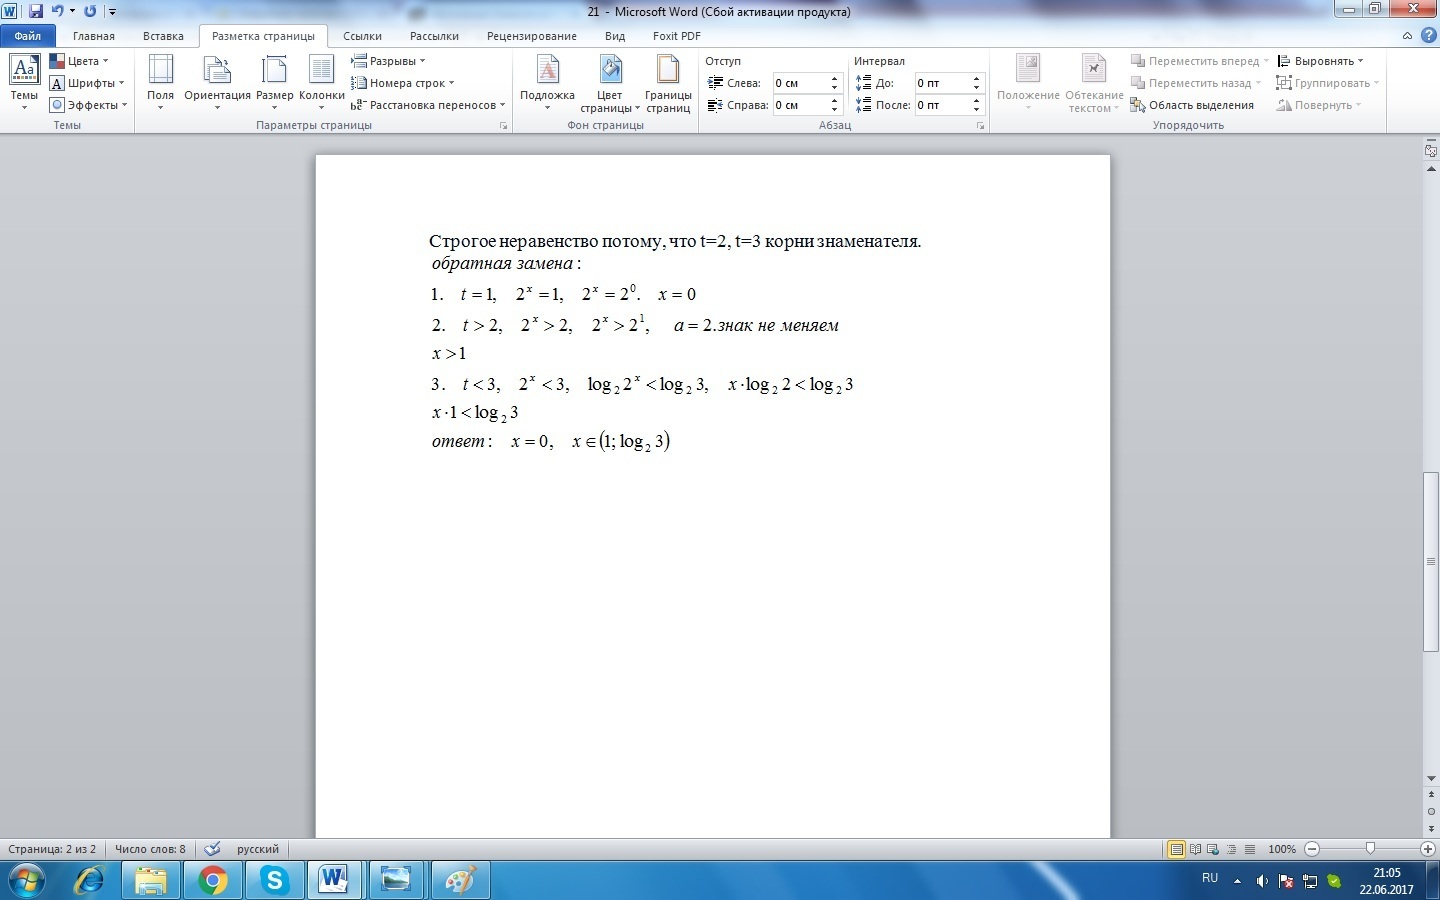Click the Область выделения selection pane button

click(x=1192, y=105)
